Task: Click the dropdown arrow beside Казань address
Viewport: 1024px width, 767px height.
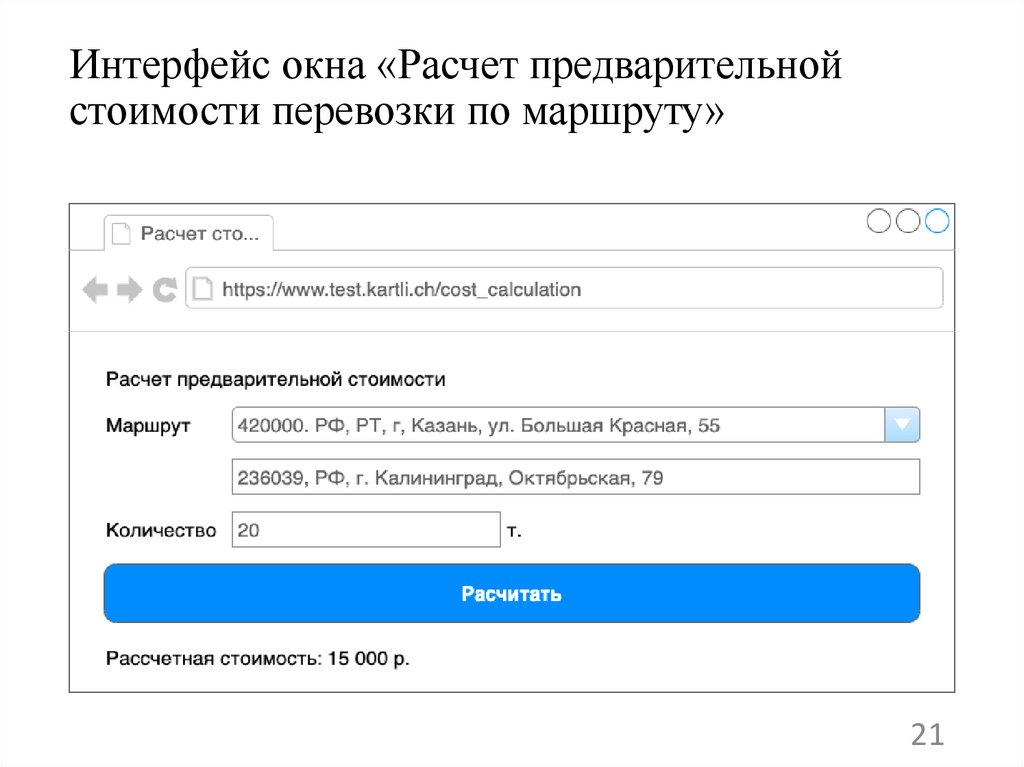Action: pos(900,424)
